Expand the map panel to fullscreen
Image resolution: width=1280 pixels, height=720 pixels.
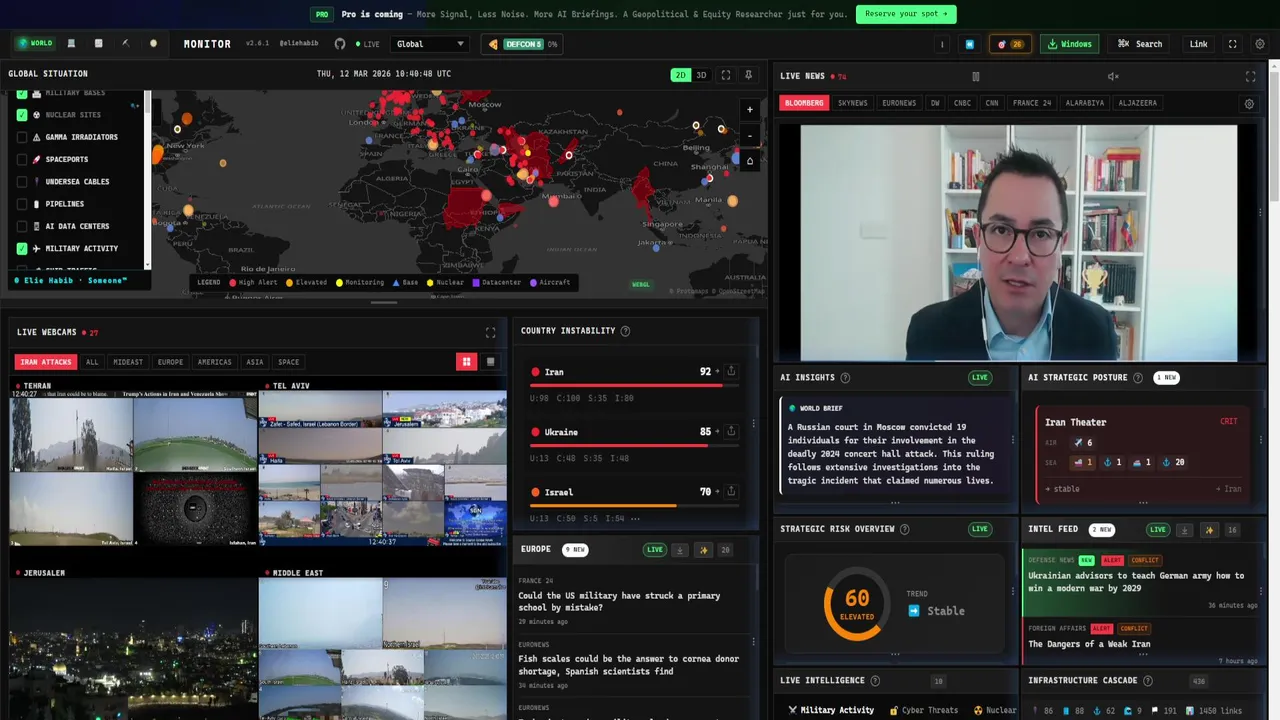(x=726, y=75)
